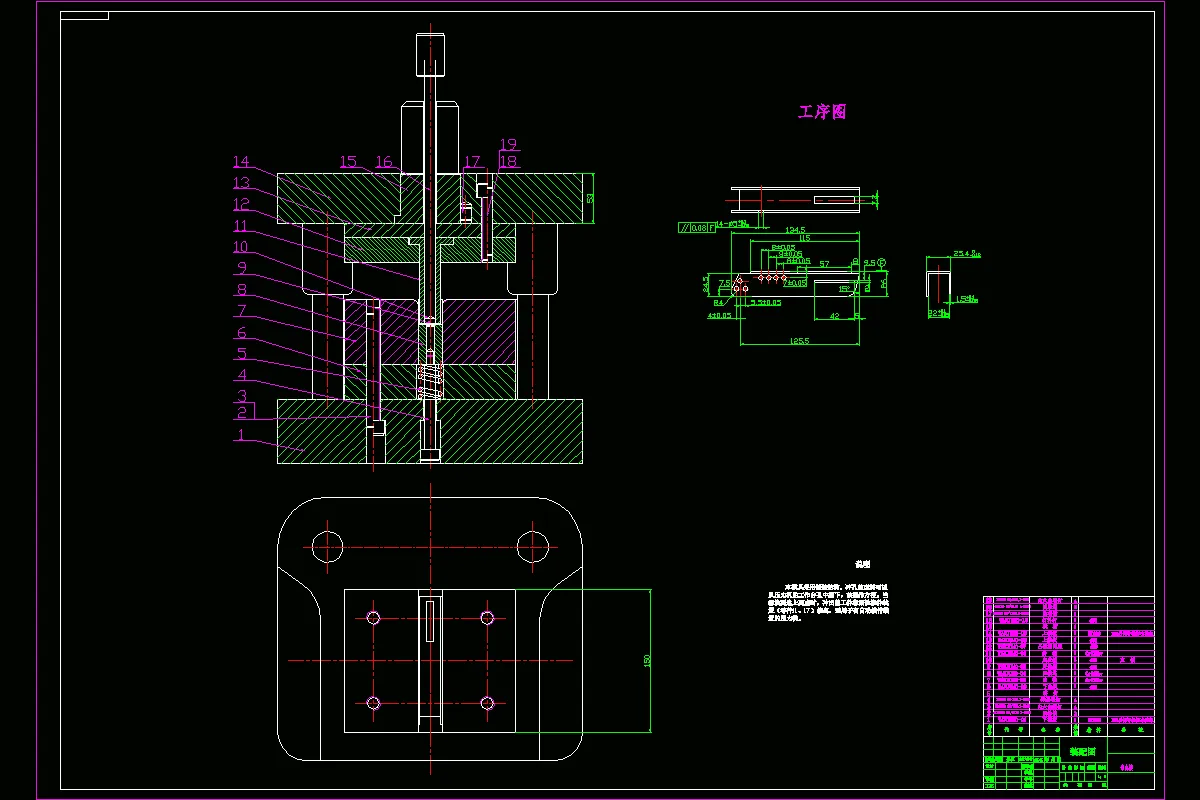Click part callout number 15
The height and width of the screenshot is (800, 1200).
pyautogui.click(x=348, y=162)
